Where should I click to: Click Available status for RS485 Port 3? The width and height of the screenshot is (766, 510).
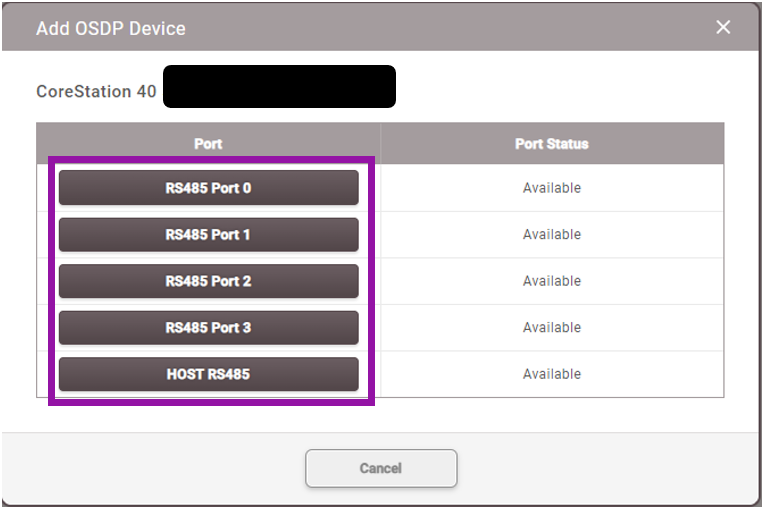(552, 328)
